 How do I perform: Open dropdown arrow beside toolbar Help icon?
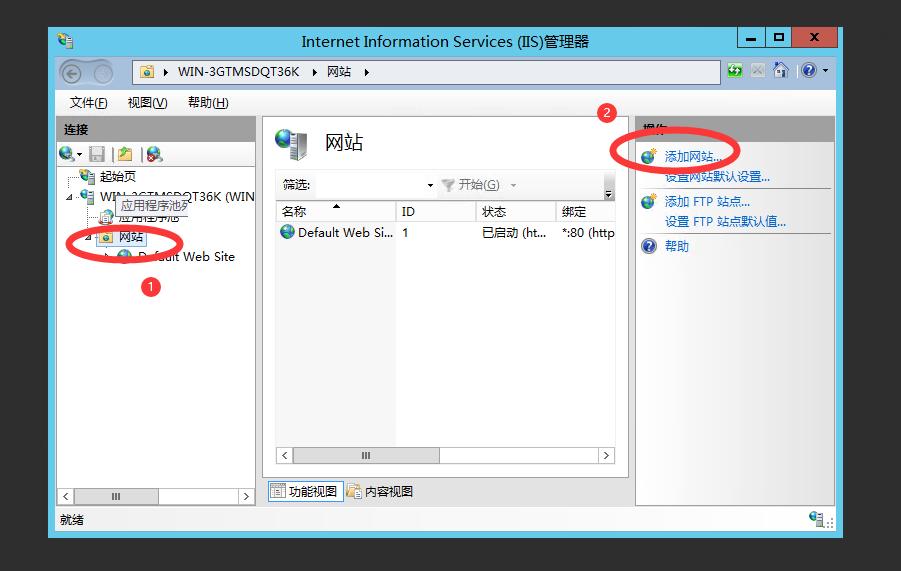click(x=826, y=71)
